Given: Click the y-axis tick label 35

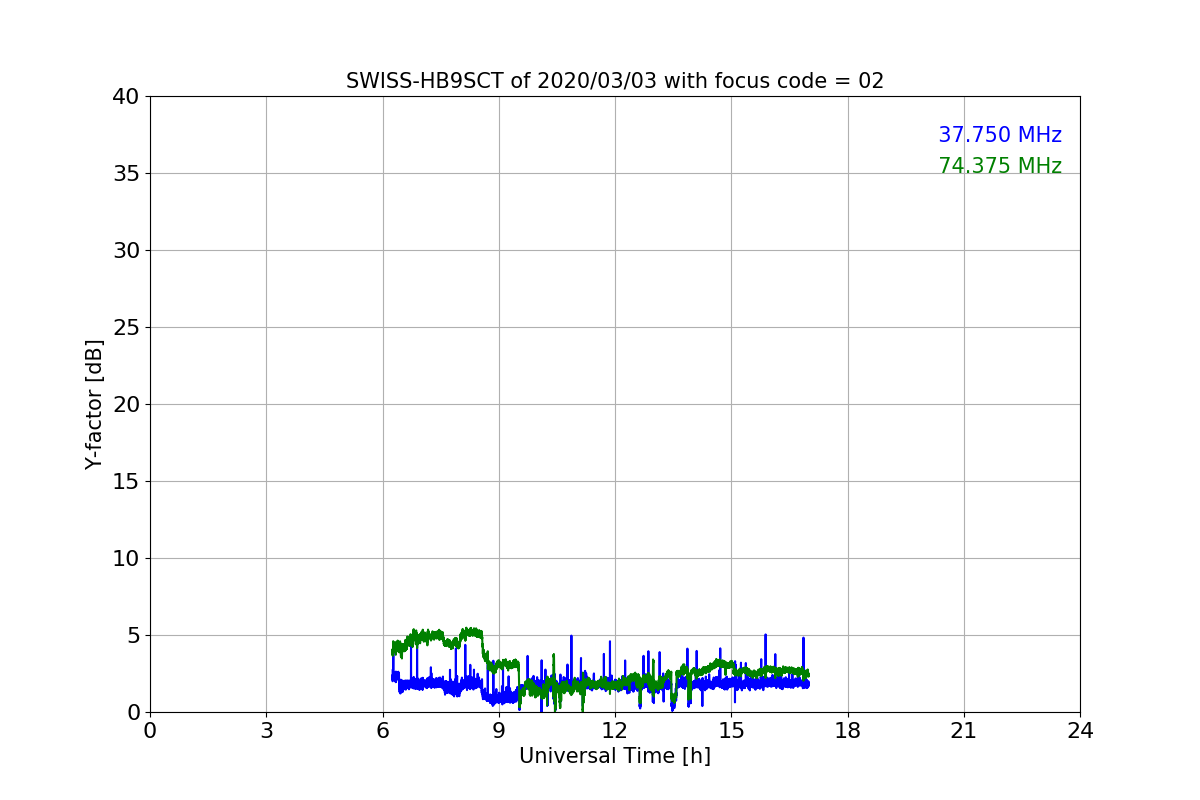Looking at the screenshot, I should 126,174.
